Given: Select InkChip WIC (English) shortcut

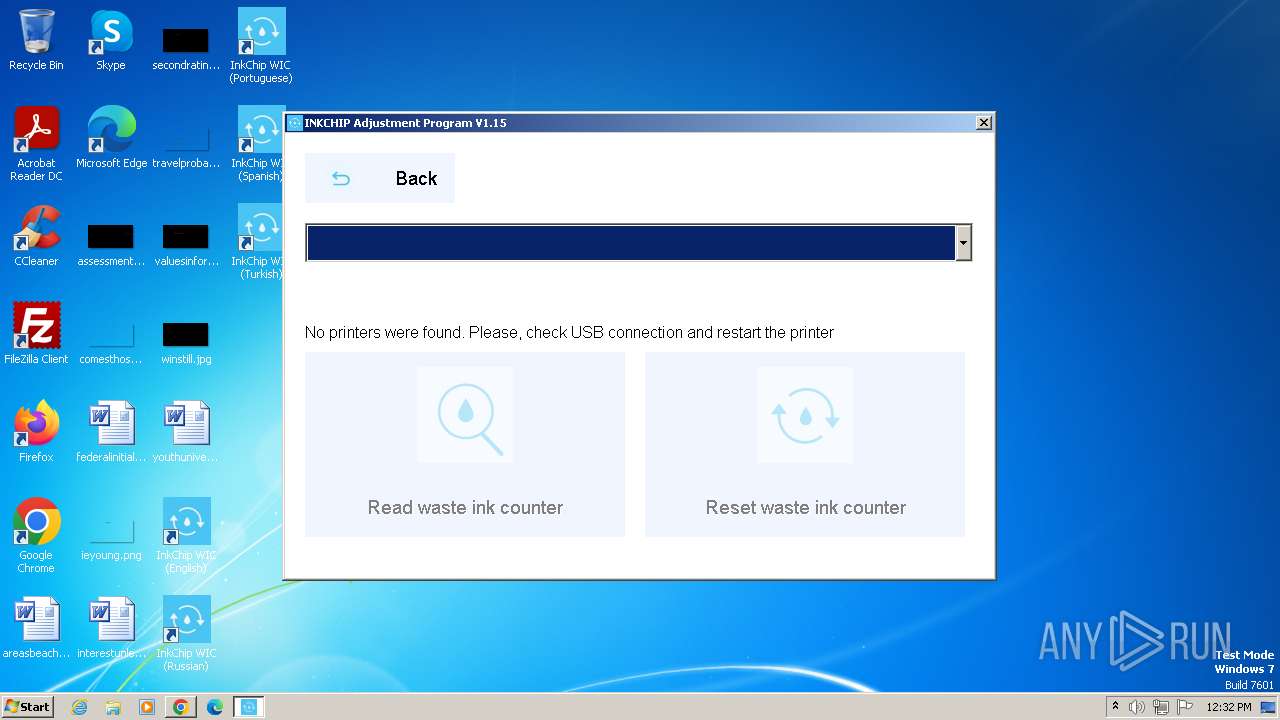Looking at the screenshot, I should click(186, 536).
